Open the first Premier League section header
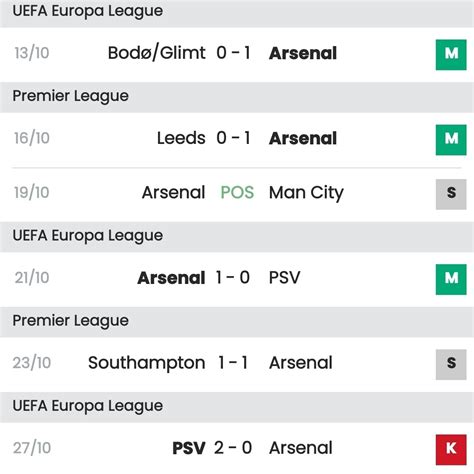Image resolution: width=474 pixels, height=474 pixels. 237,97
